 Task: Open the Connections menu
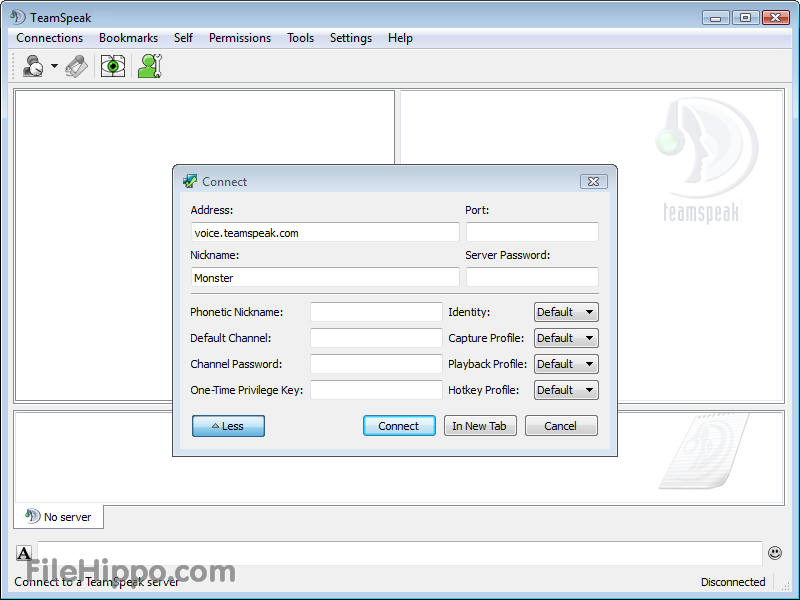[49, 38]
